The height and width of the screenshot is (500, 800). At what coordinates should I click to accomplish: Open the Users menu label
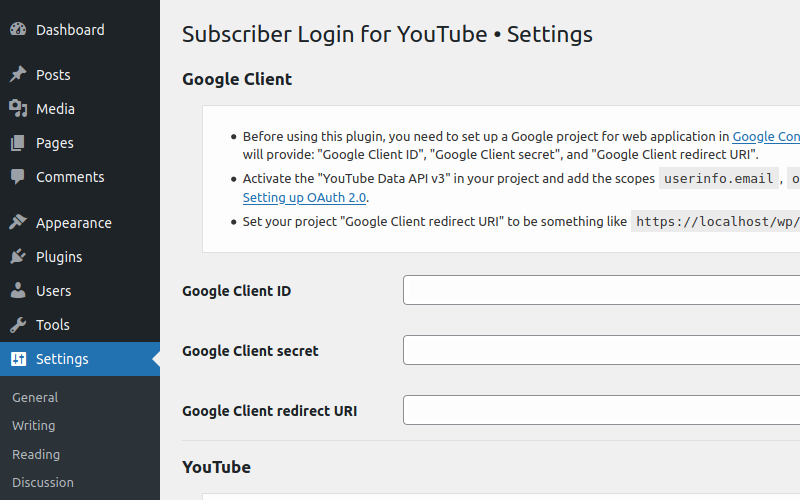(53, 291)
